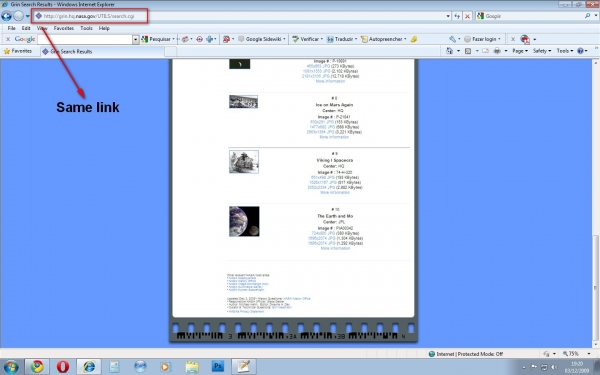Image resolution: width=600 pixels, height=375 pixels.
Task: Open the Help menu
Action: click(104, 28)
